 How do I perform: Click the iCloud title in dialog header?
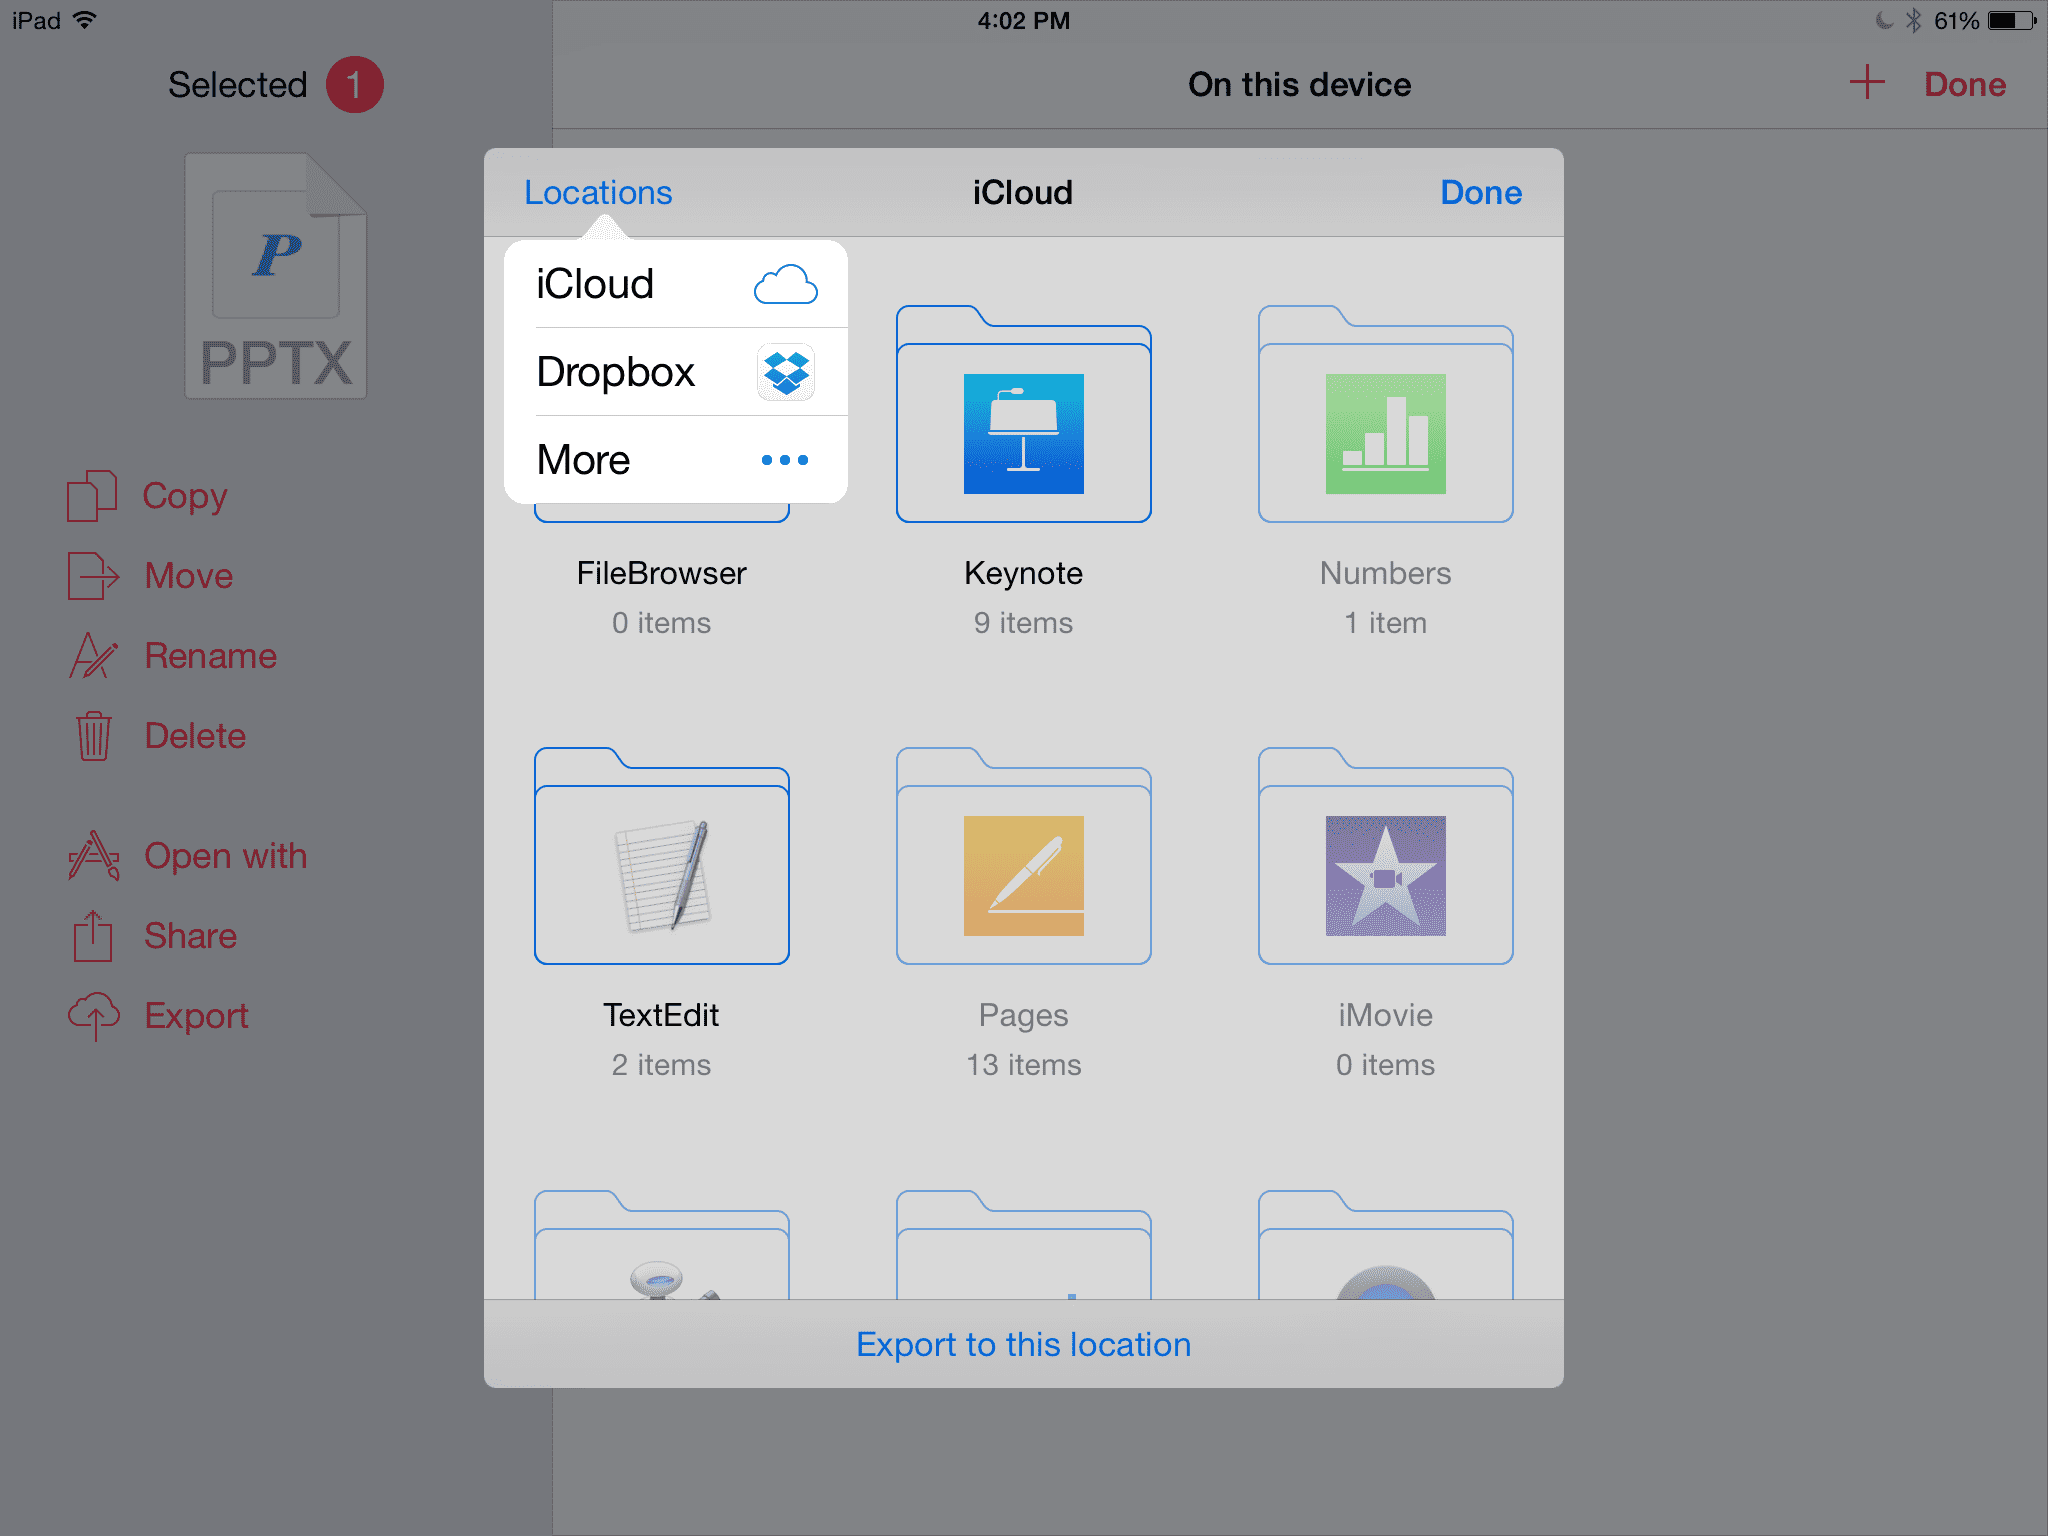tap(1023, 192)
